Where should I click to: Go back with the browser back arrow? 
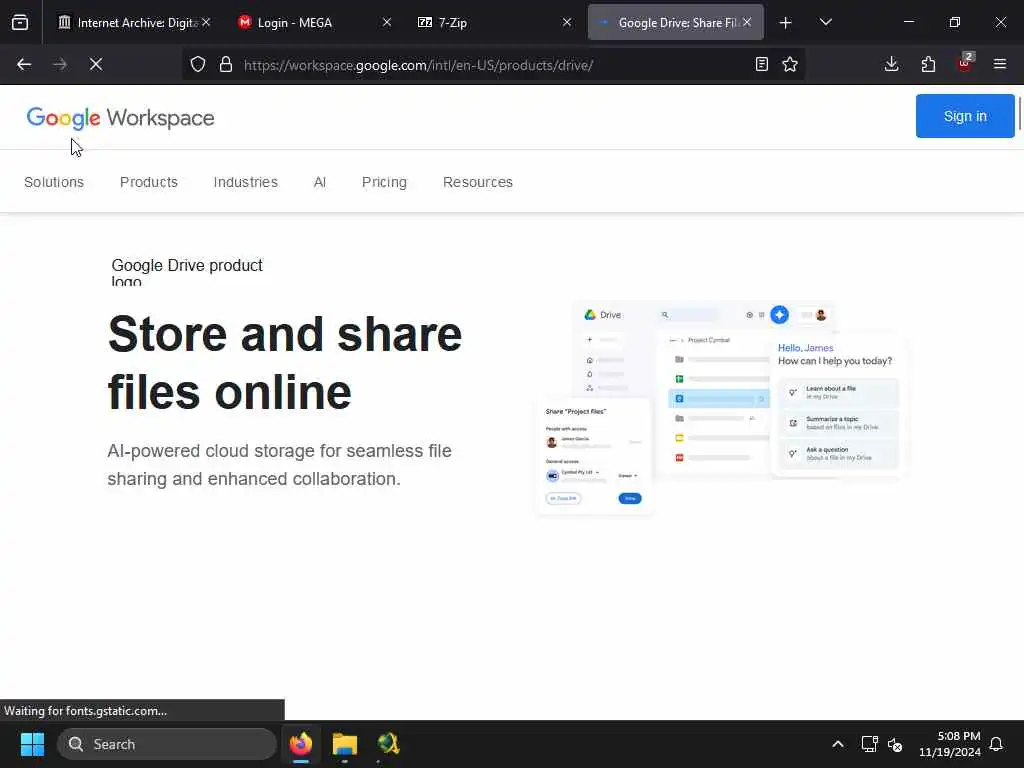24,64
